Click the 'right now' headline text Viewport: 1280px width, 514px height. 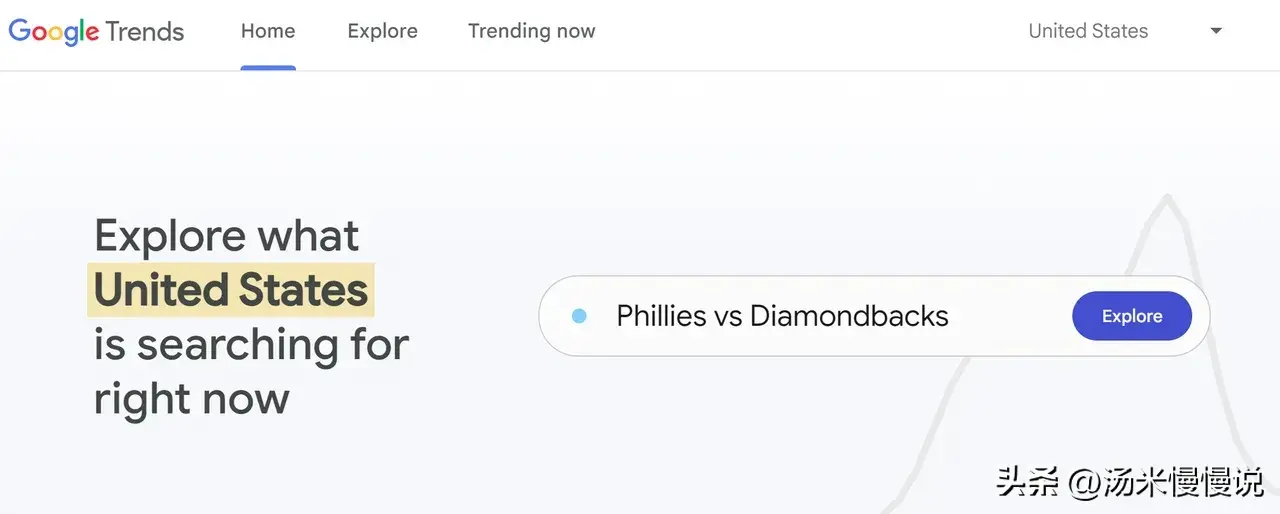[191, 398]
